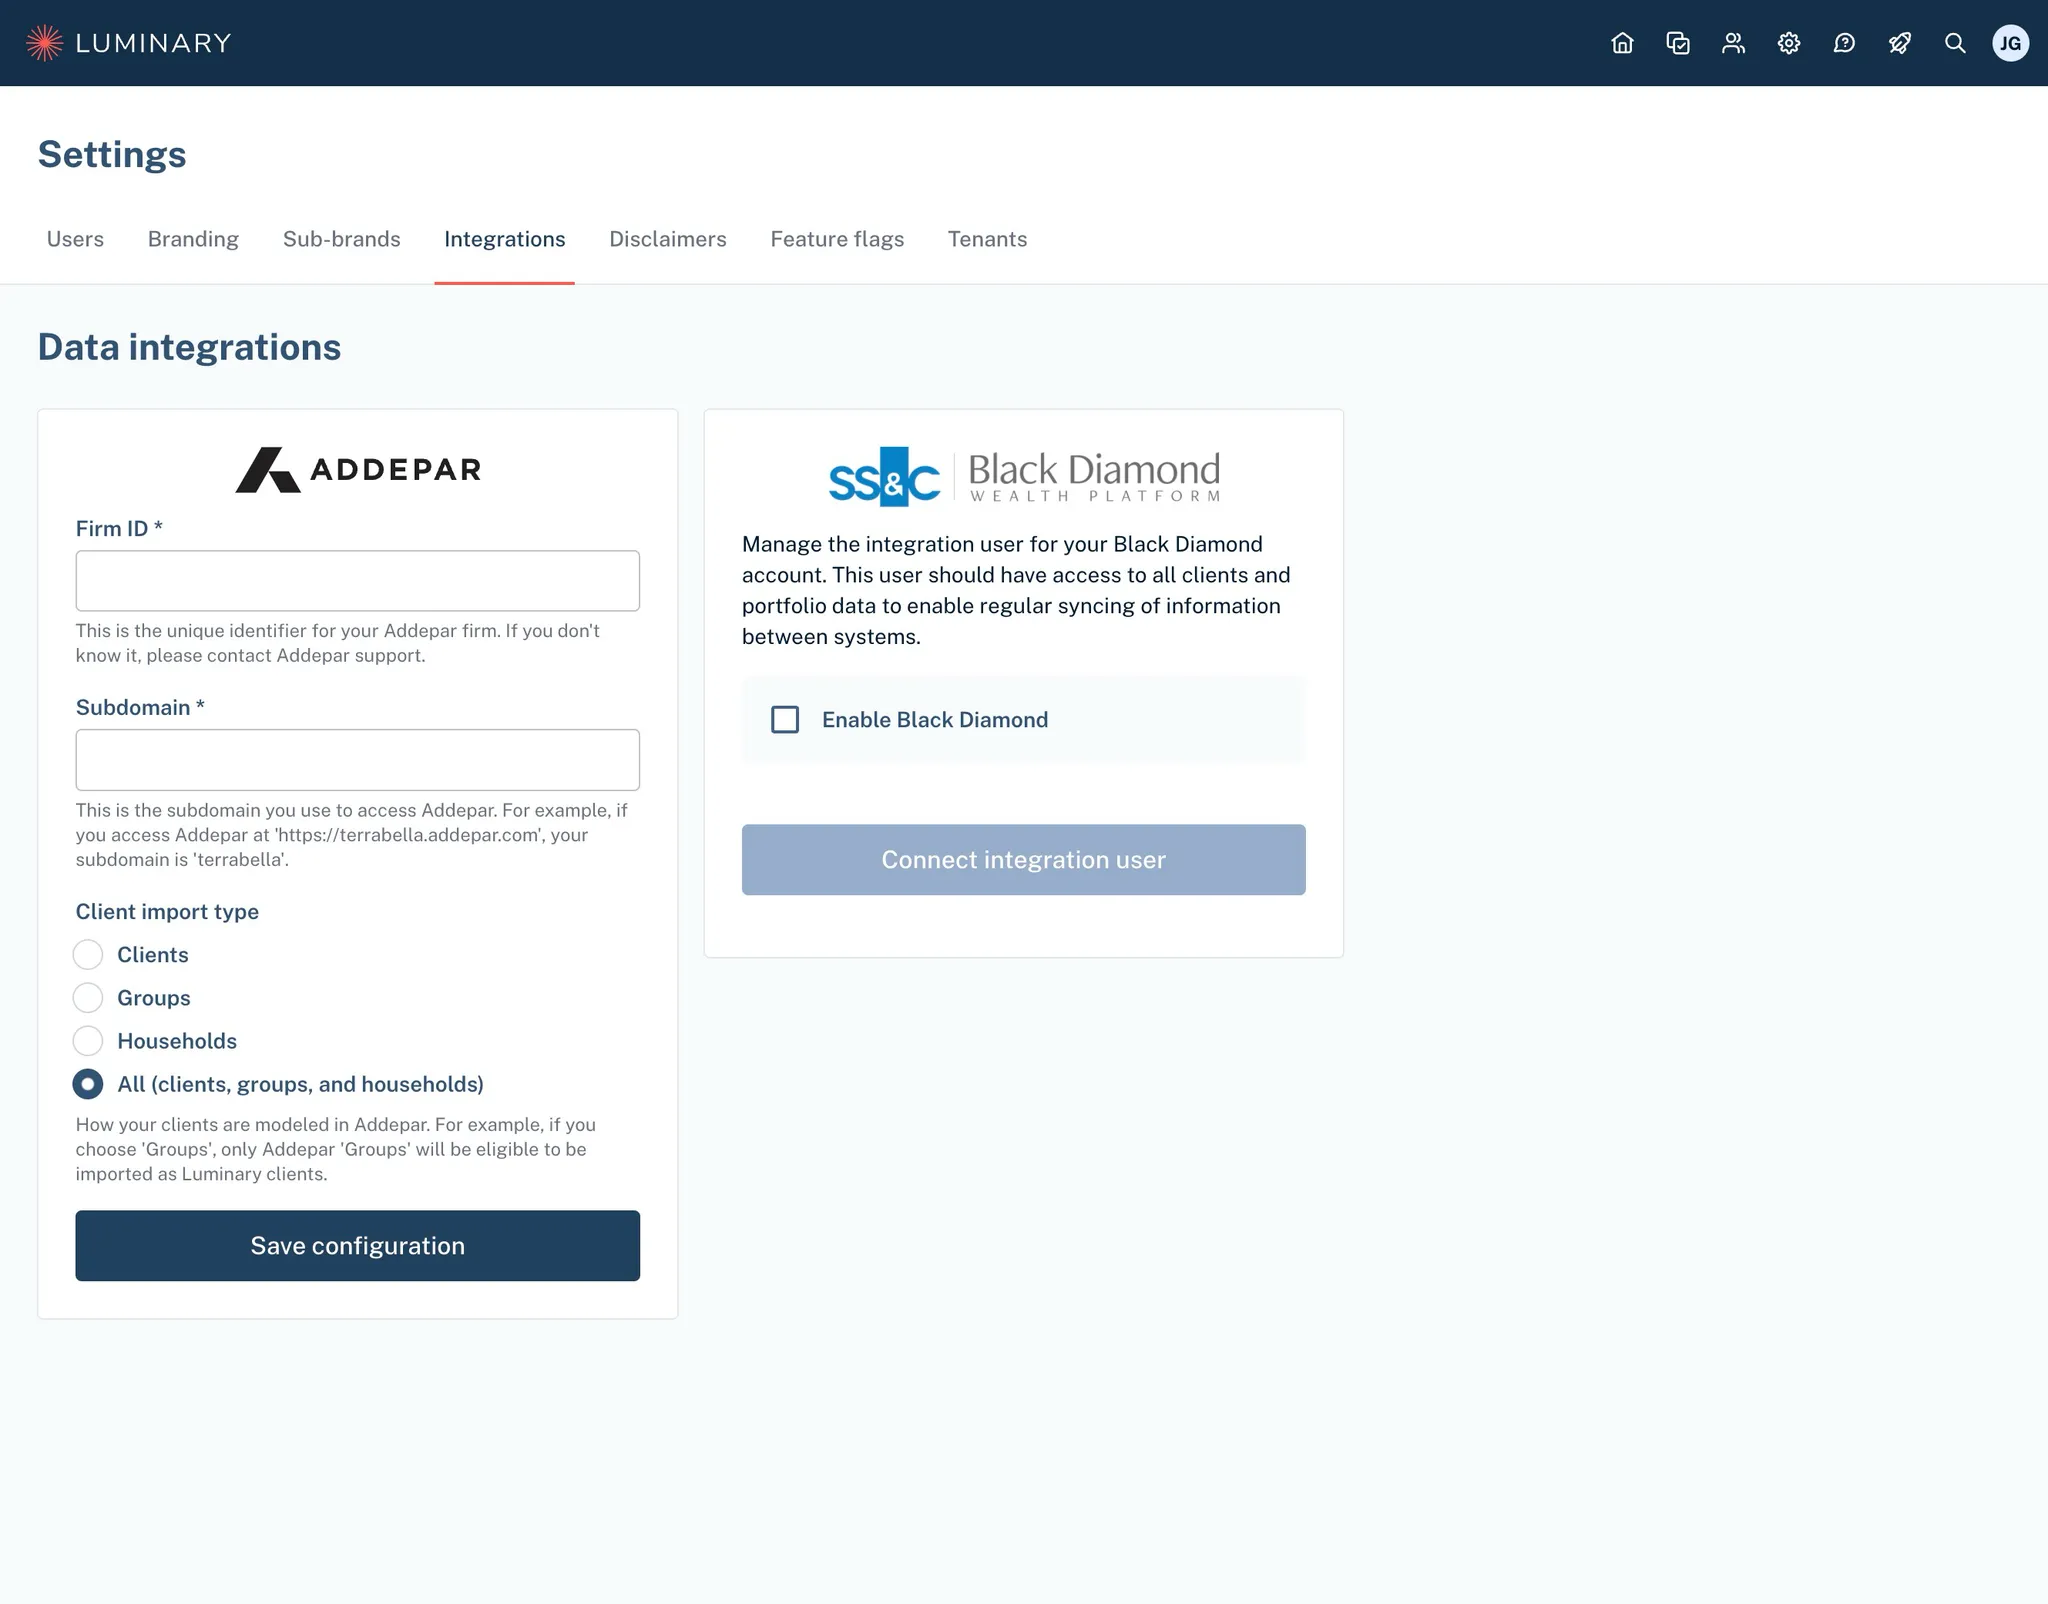Click the SS&C Black Diamond logo

[x=1024, y=476]
